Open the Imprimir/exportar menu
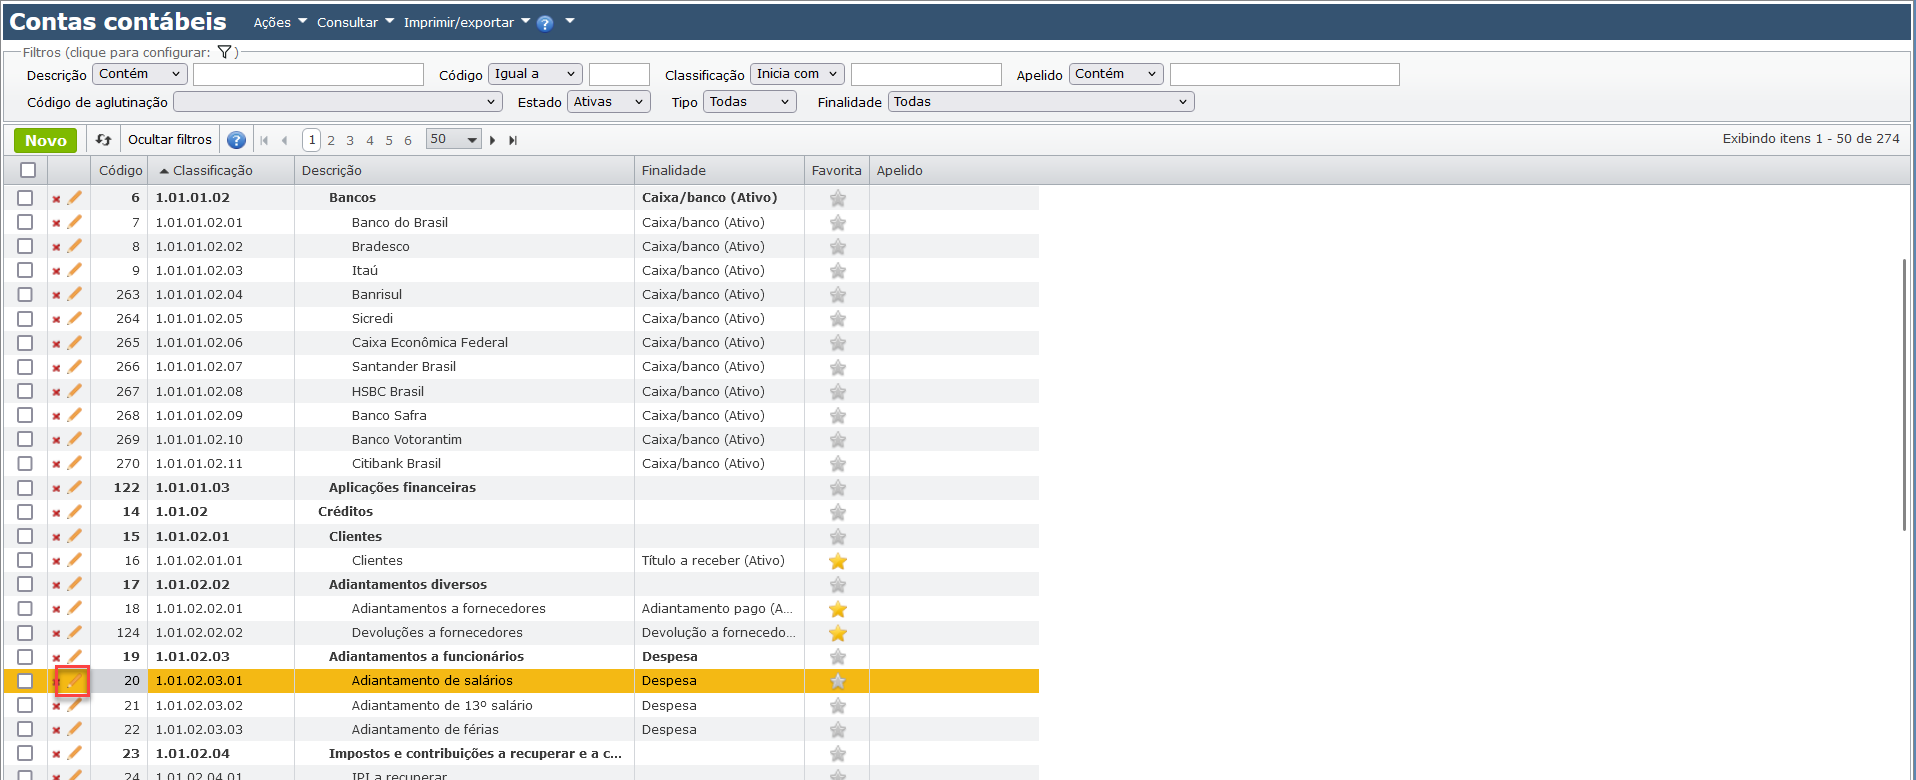 466,22
